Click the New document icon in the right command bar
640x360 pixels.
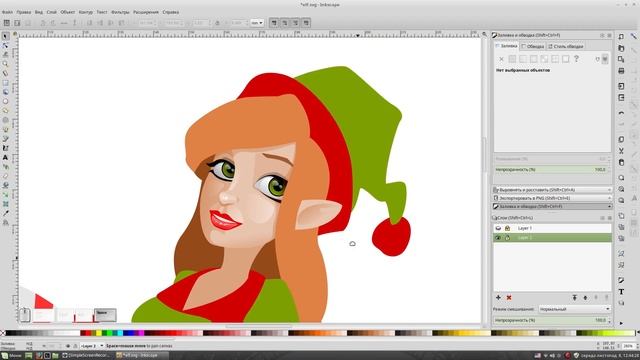(621, 37)
